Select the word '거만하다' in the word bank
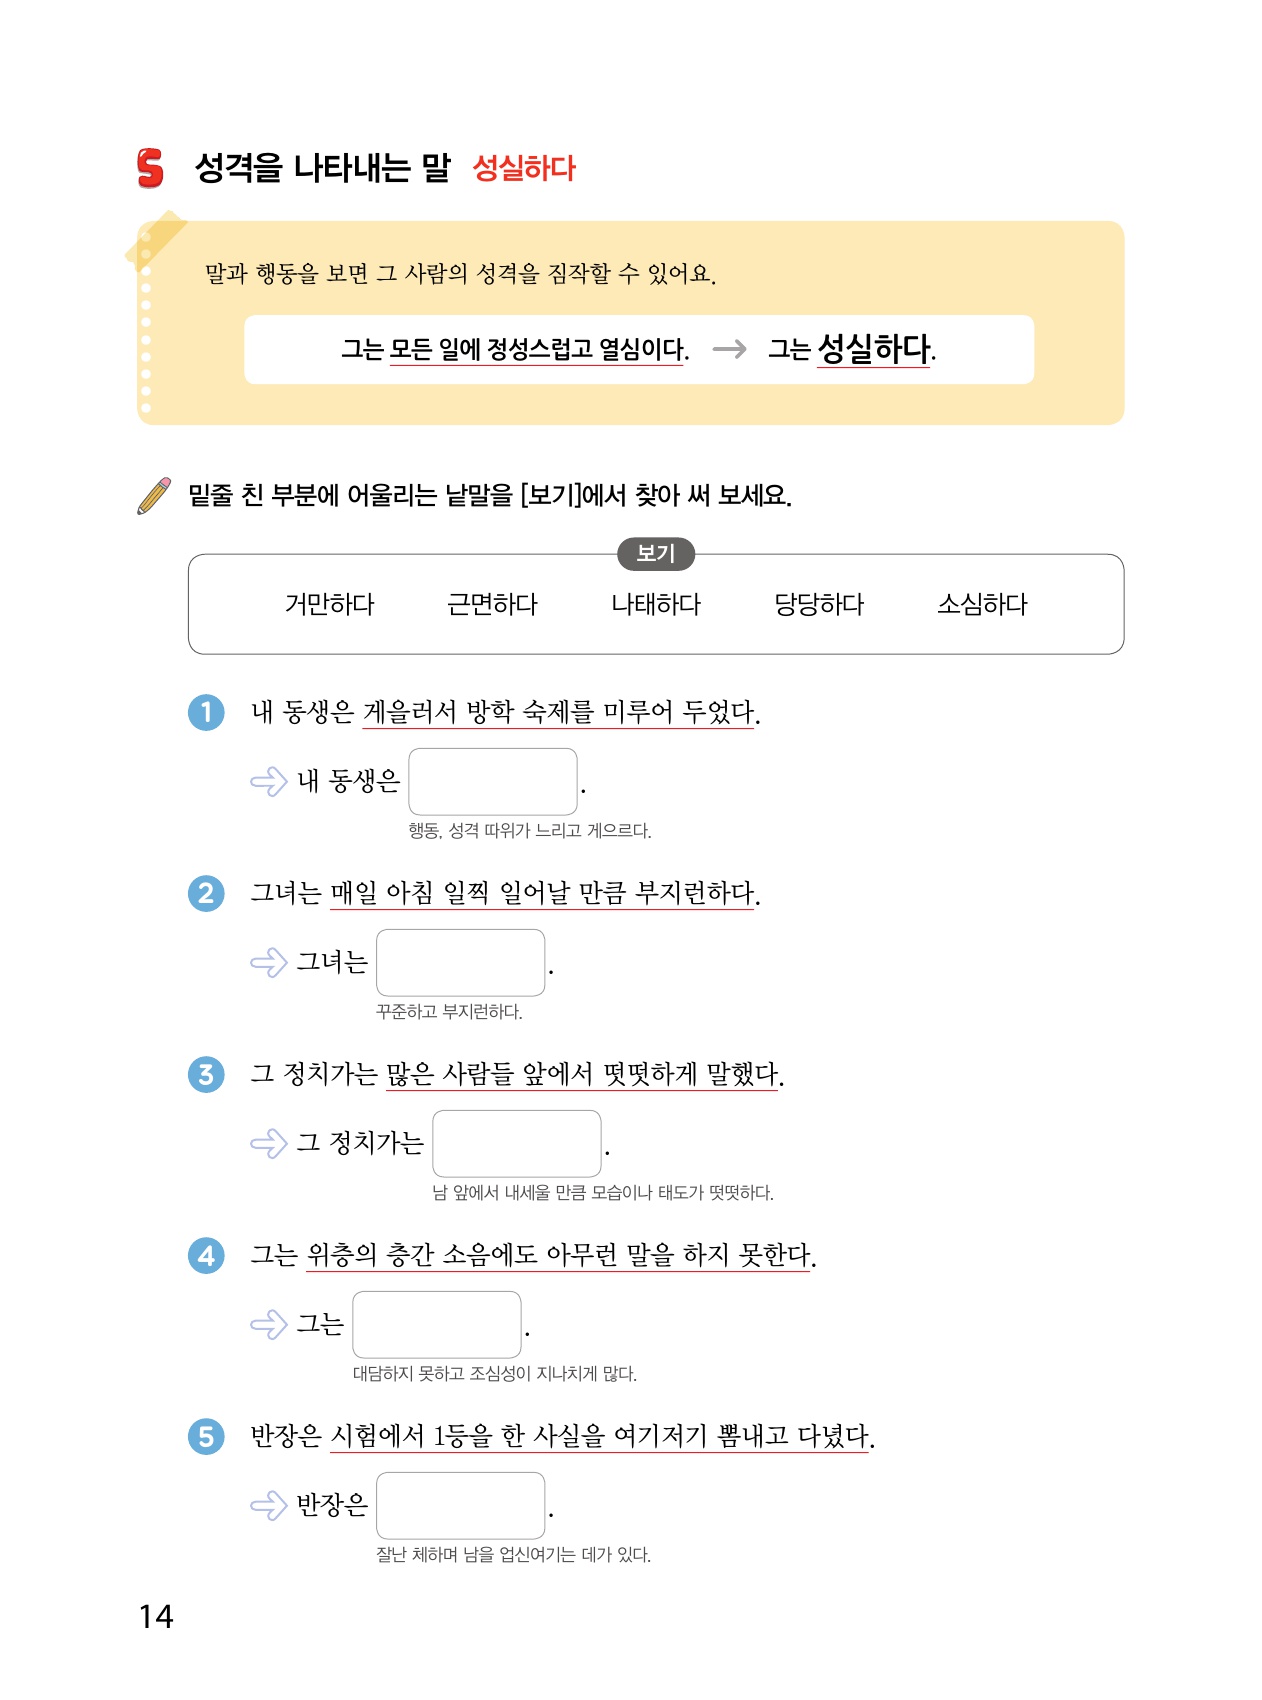The image size is (1262, 1700). click(330, 605)
